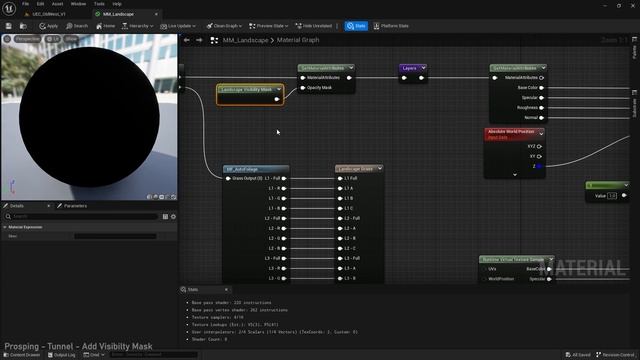The image size is (640, 360).
Task: Close the Stats panel tab
Action: pyautogui.click(x=227, y=289)
